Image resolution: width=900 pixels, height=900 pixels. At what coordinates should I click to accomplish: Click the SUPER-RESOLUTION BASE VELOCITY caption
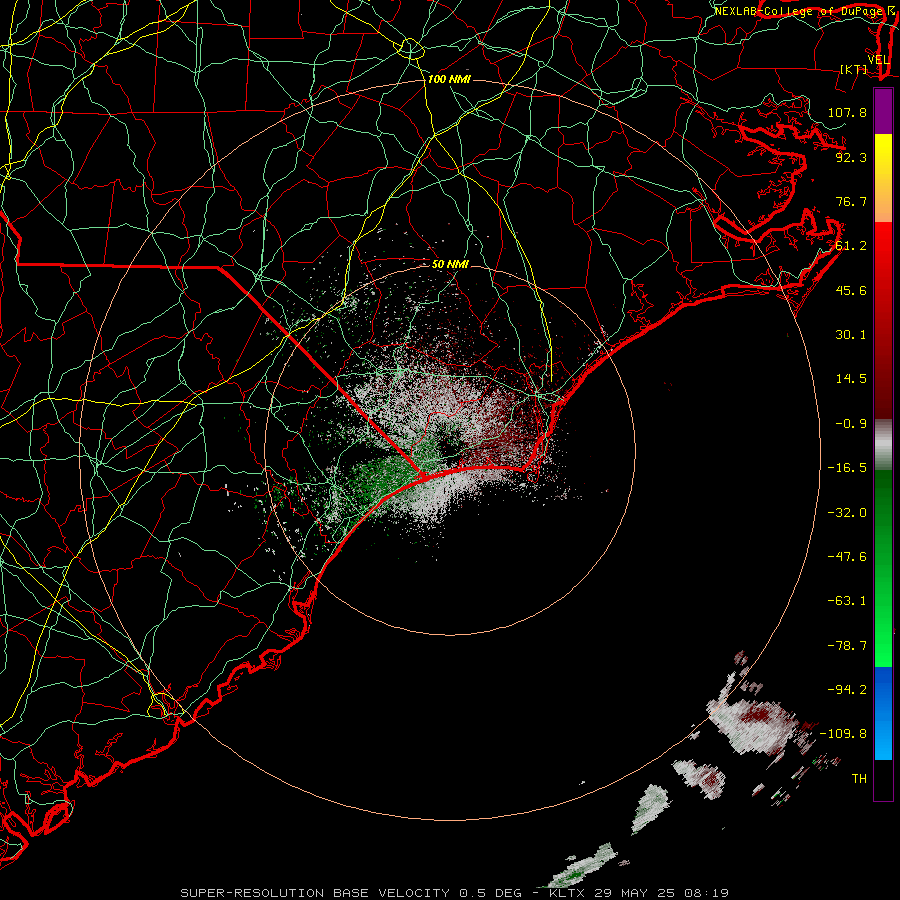click(x=454, y=893)
